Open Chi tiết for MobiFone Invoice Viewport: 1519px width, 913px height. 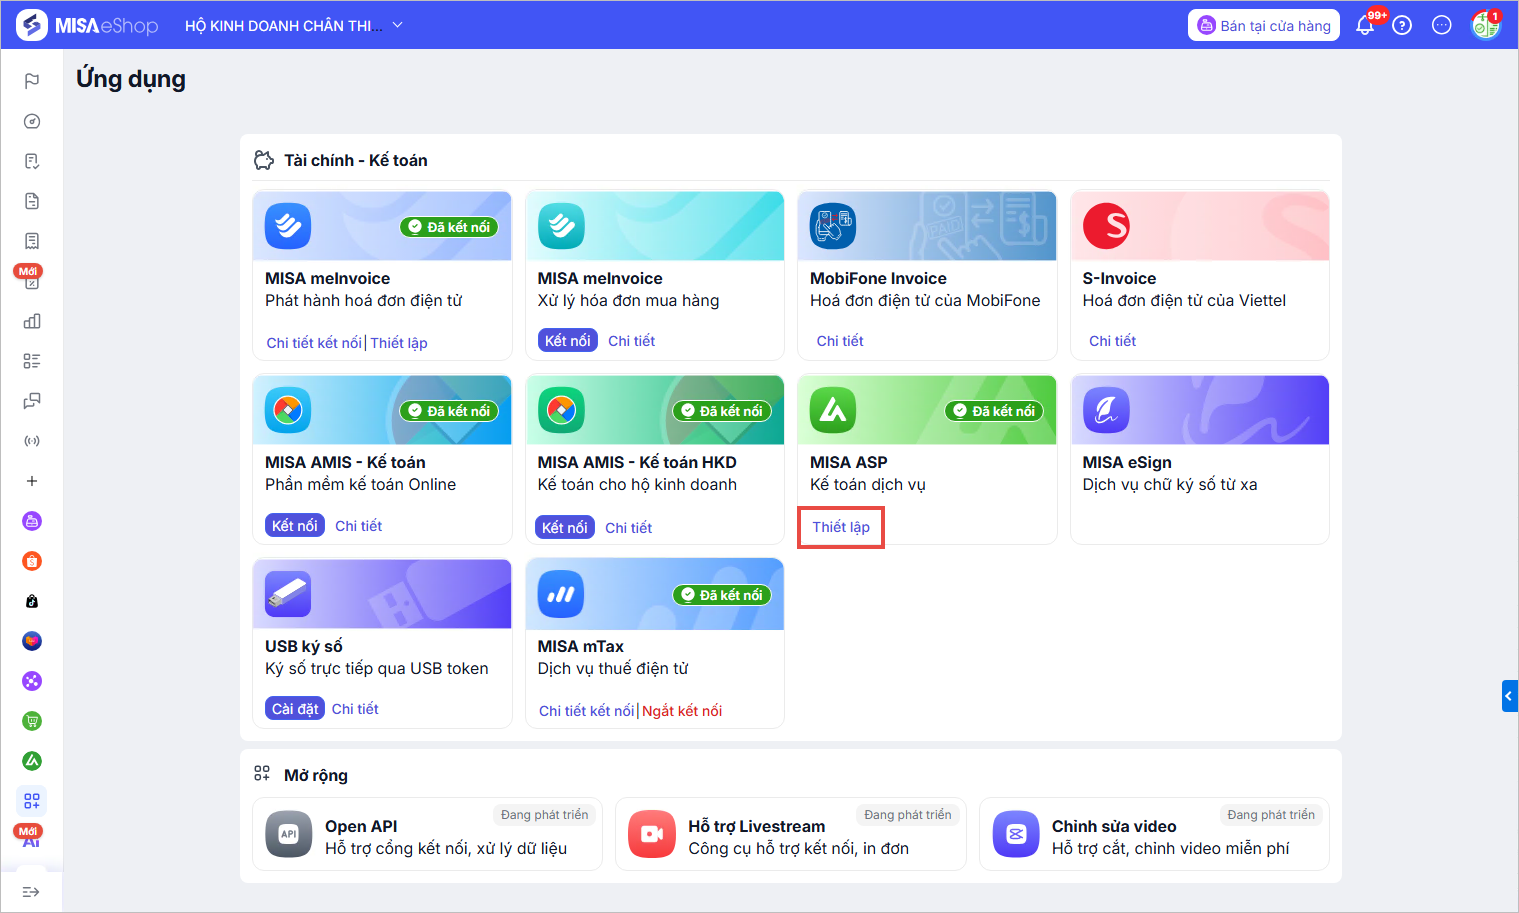(840, 341)
